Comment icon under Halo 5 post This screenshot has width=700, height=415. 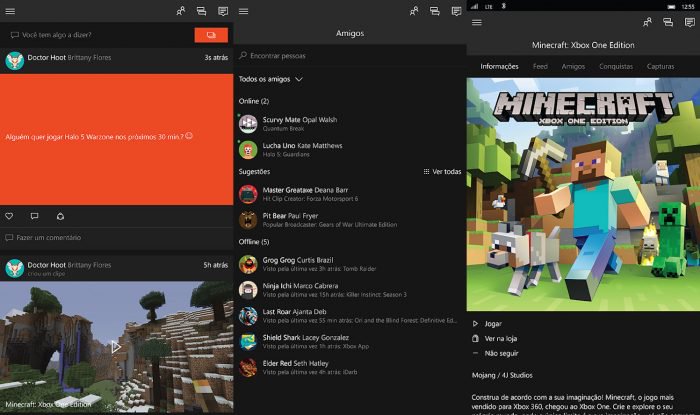tap(34, 216)
